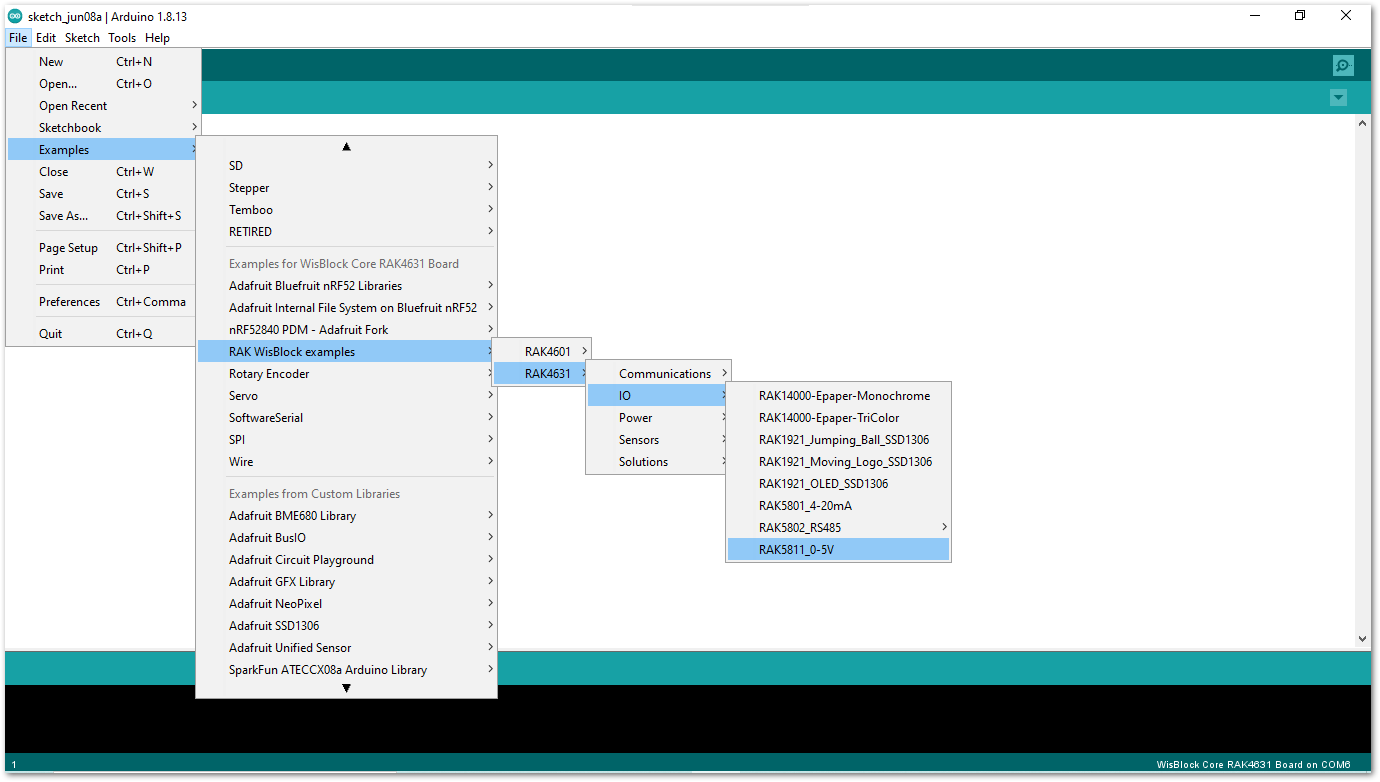Open Adafruit Bluefruit nRF52 Libraries examples
Image resolution: width=1380 pixels, height=782 pixels.
[346, 286]
